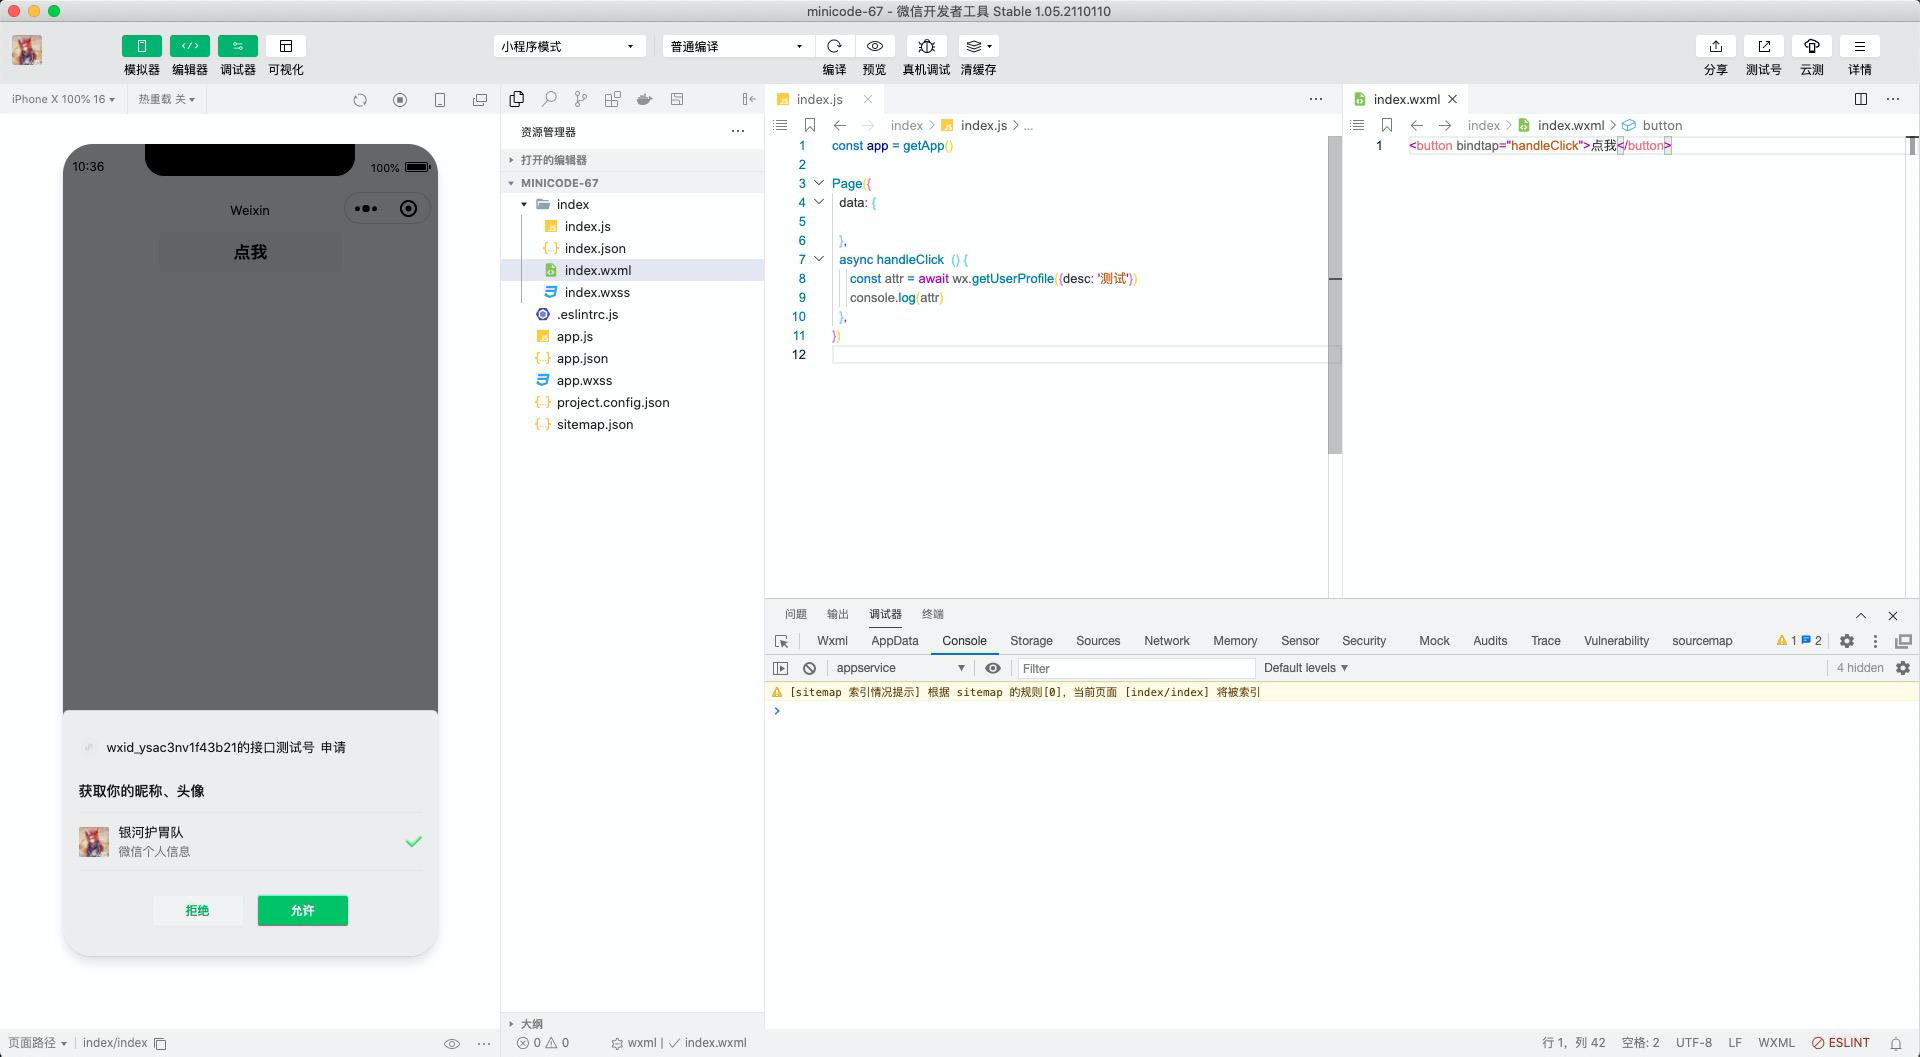The width and height of the screenshot is (1920, 1057).
Task: Toggle console live expression eye
Action: tap(993, 668)
